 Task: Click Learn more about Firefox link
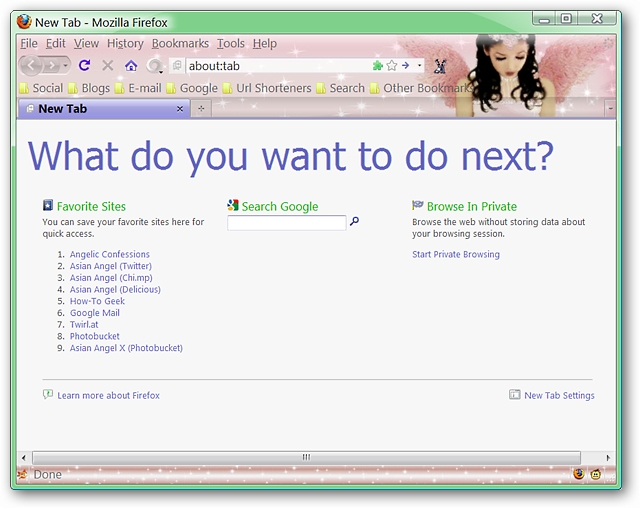109,395
